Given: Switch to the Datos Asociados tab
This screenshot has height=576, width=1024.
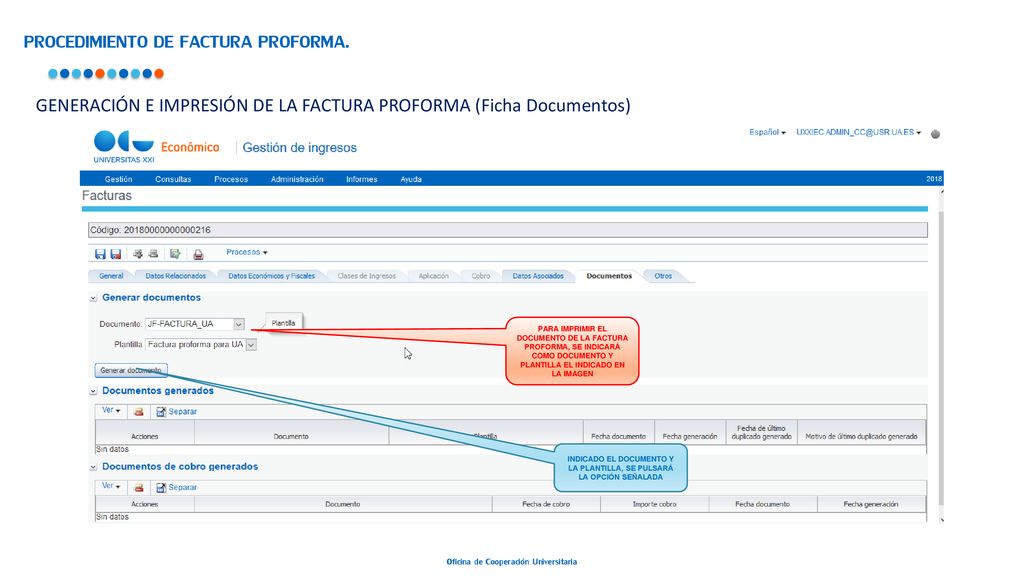Looking at the screenshot, I should coord(538,276).
